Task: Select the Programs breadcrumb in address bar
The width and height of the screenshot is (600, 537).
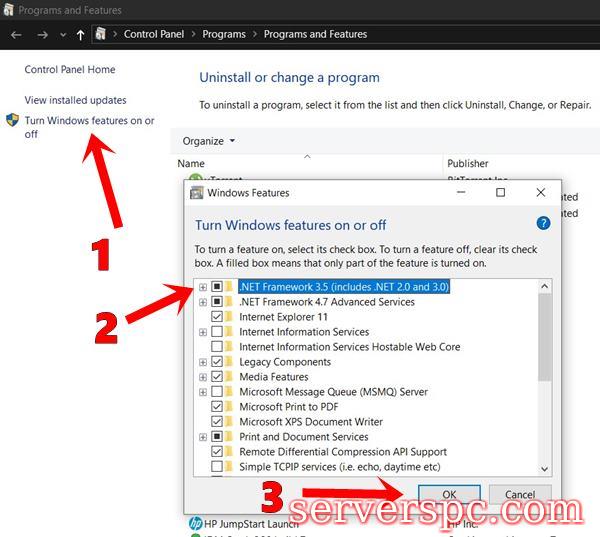Action: point(224,34)
